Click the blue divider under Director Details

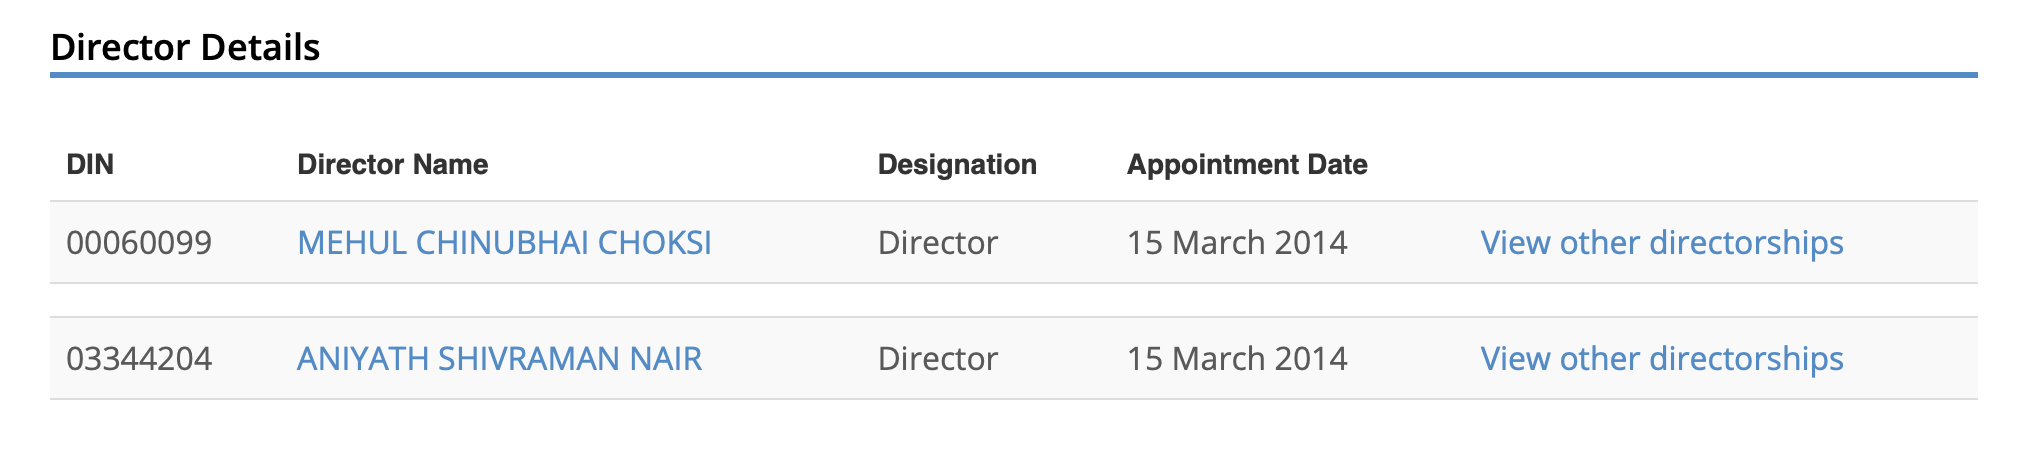coord(1013,75)
